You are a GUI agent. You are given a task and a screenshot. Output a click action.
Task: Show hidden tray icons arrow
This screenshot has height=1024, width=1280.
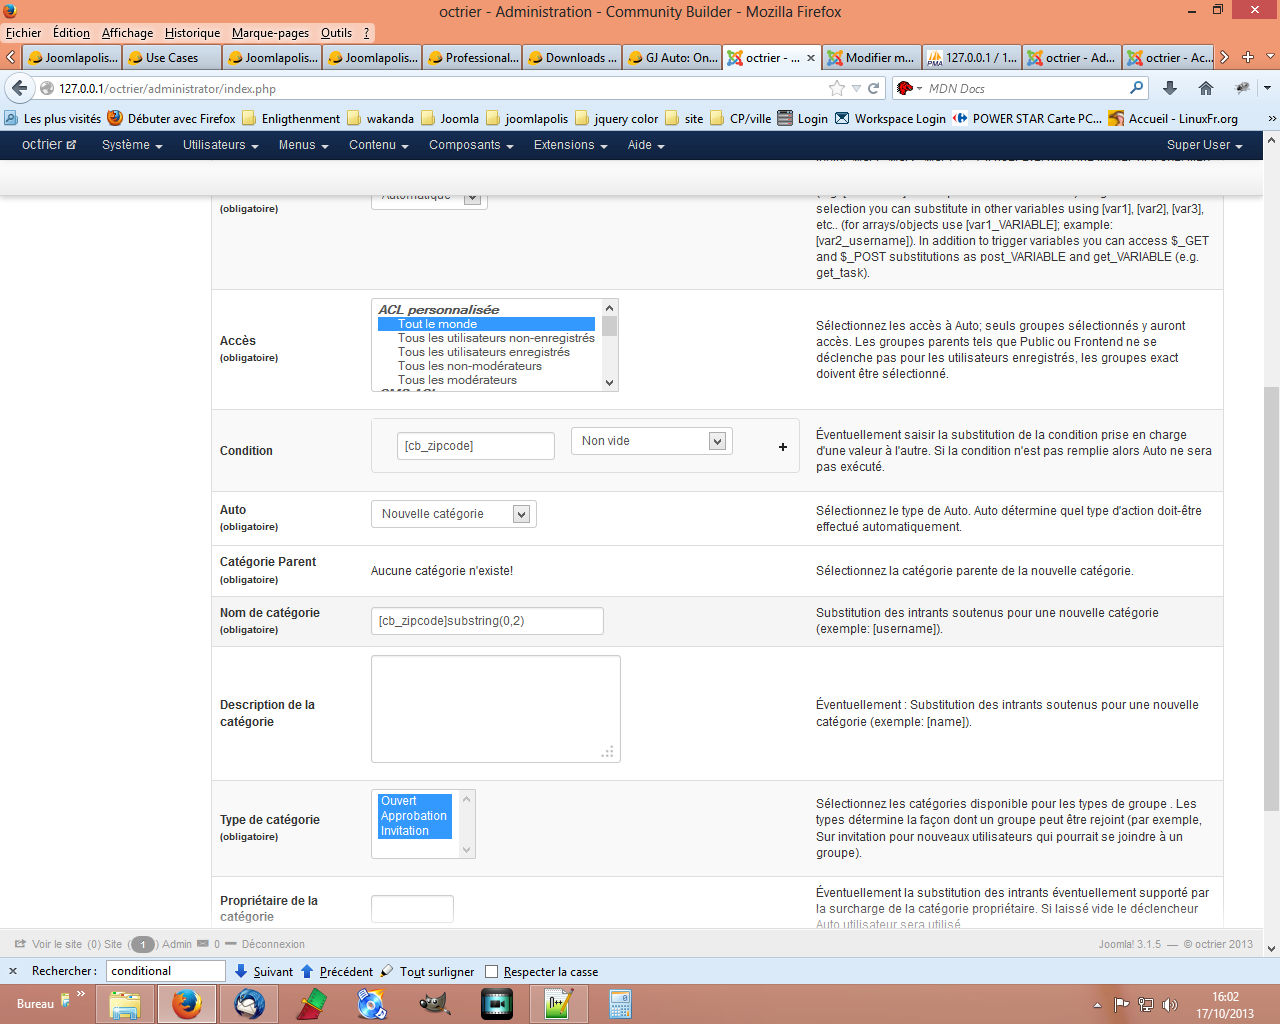(1097, 1004)
